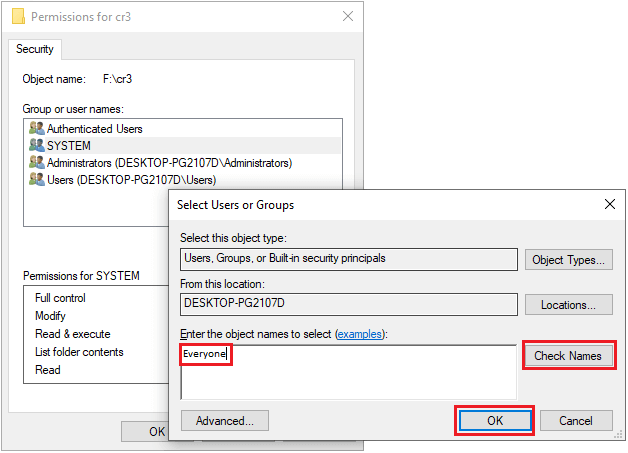
Task: Close the Select Users or Groups dialog
Action: point(609,204)
